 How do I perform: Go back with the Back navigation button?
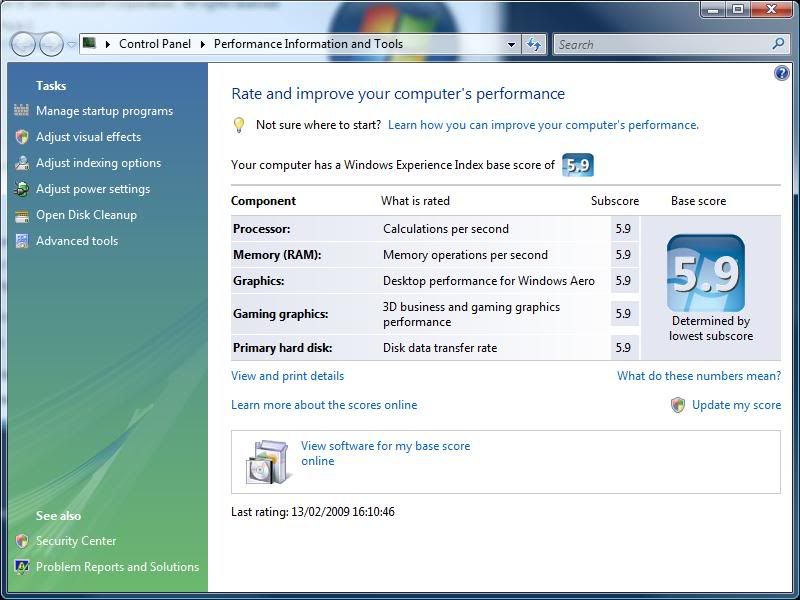coord(23,44)
